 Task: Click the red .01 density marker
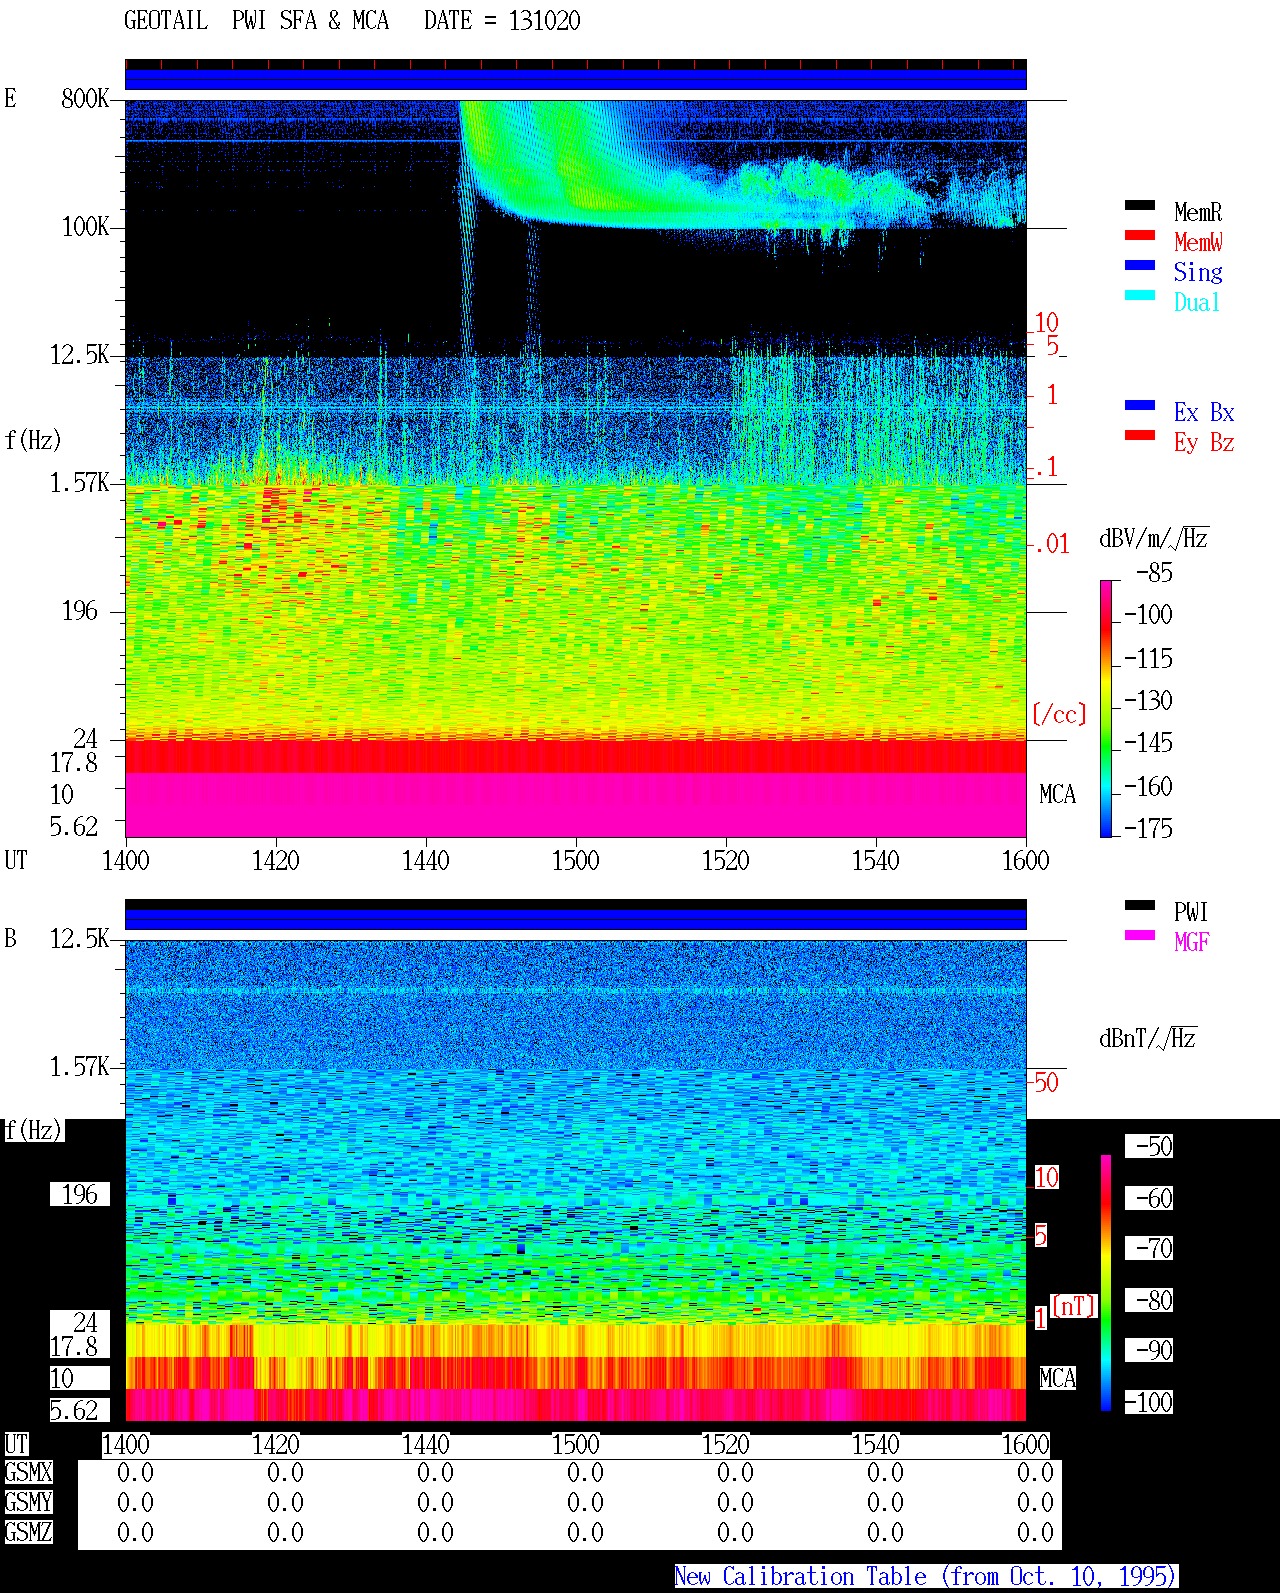click(1051, 544)
